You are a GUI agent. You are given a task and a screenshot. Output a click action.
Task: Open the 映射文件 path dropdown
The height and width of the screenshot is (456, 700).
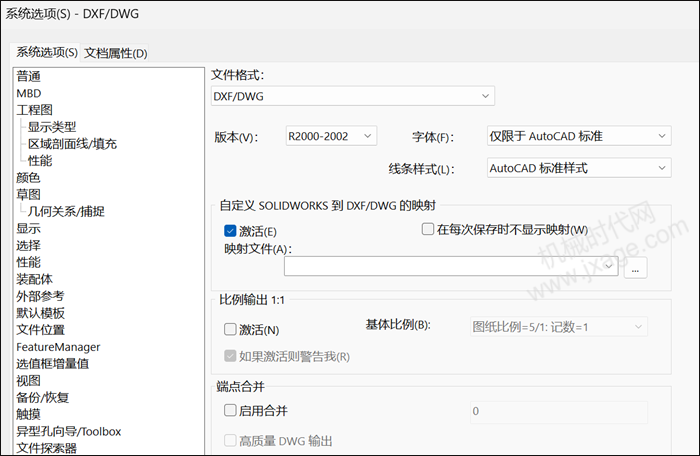point(451,266)
